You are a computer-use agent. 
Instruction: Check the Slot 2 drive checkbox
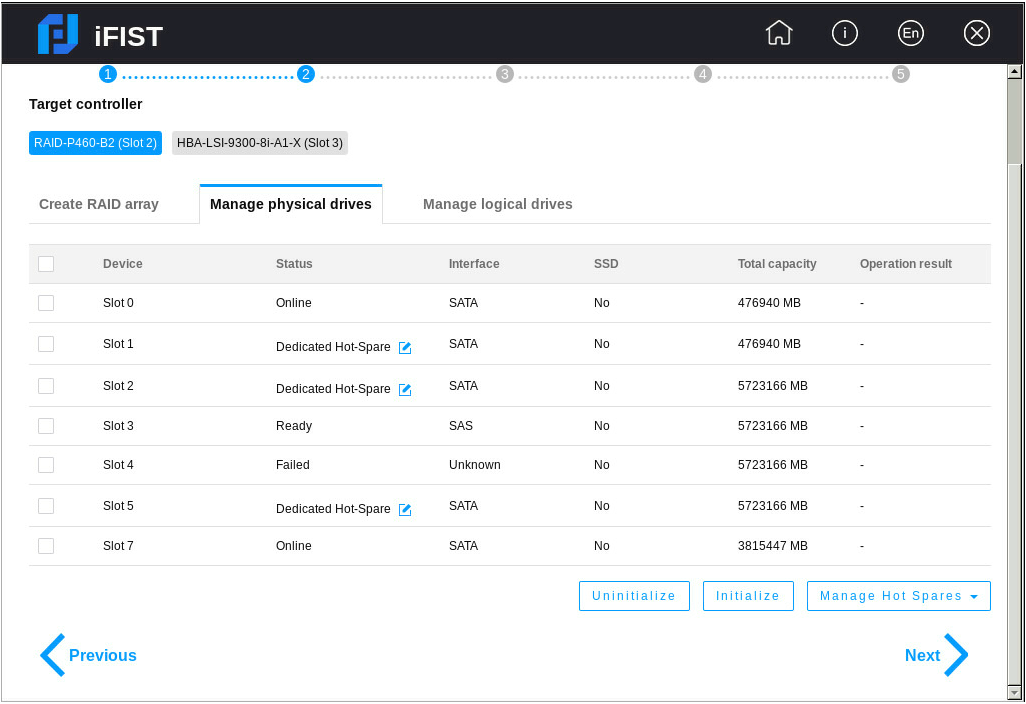click(46, 386)
